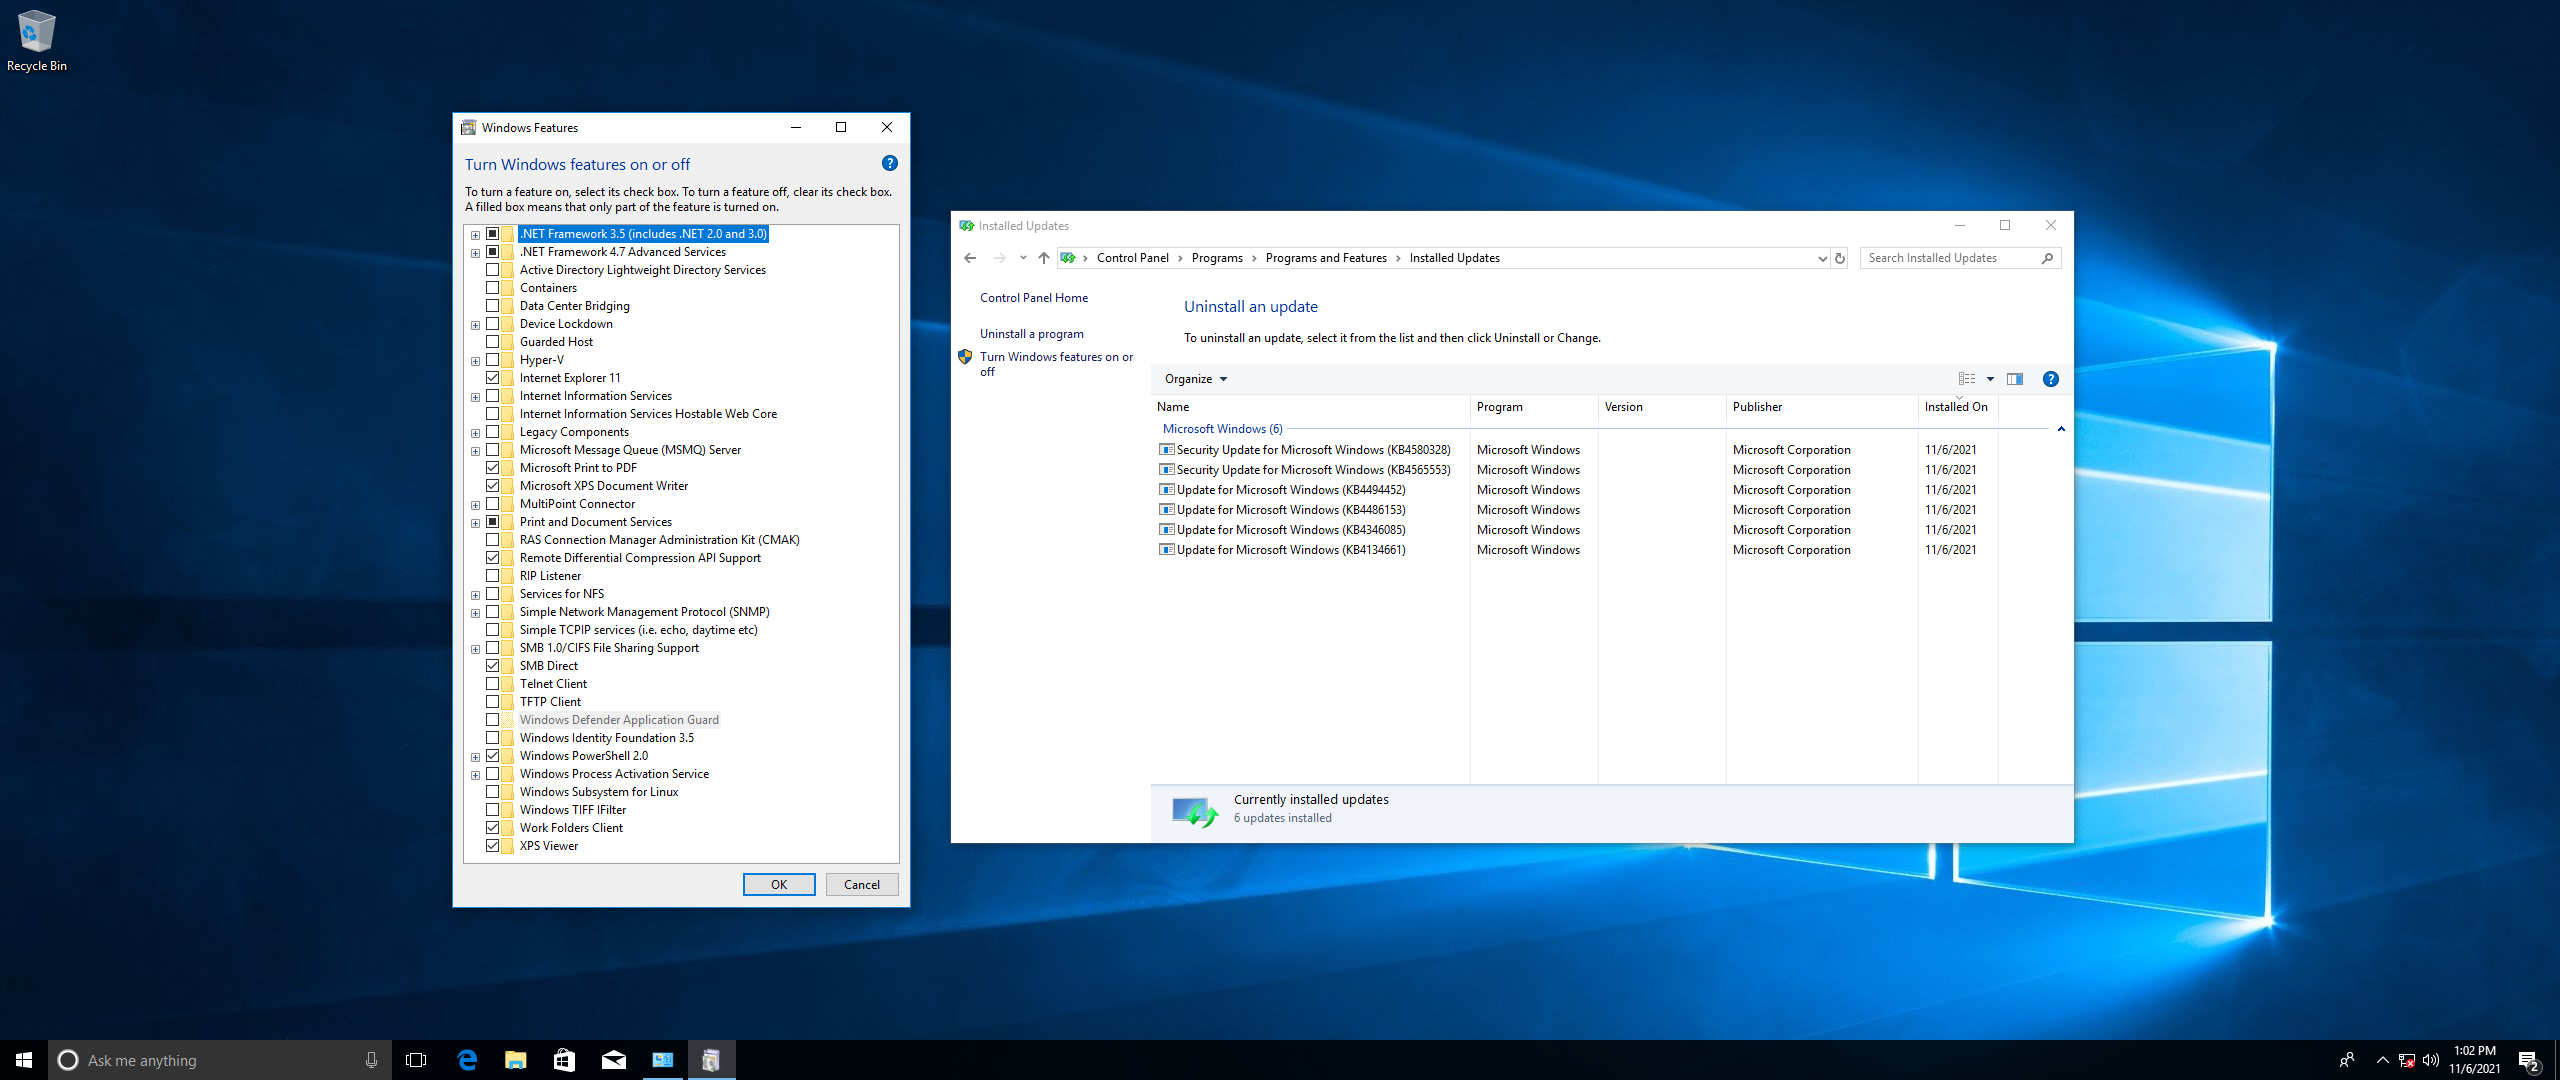Screen dimensions: 2560x1080
Task: Click the network icon in the system tray
Action: point(2407,1060)
